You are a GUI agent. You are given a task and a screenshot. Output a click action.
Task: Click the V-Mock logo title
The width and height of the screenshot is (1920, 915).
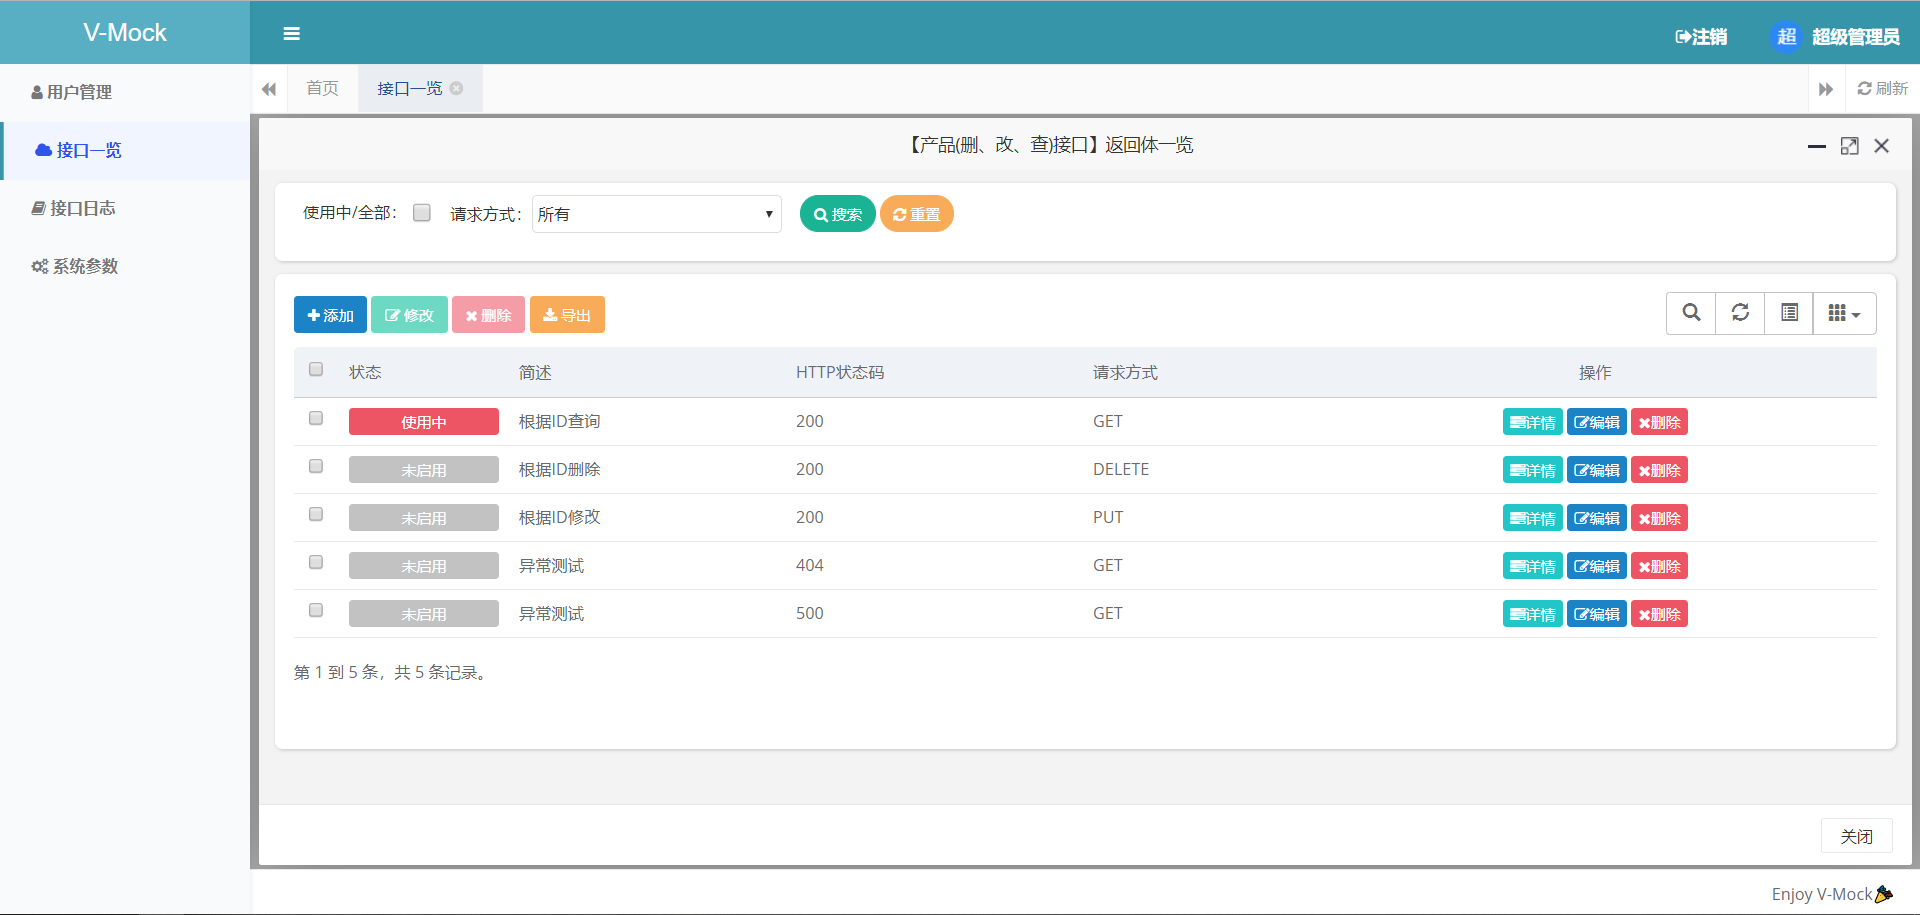[x=125, y=33]
